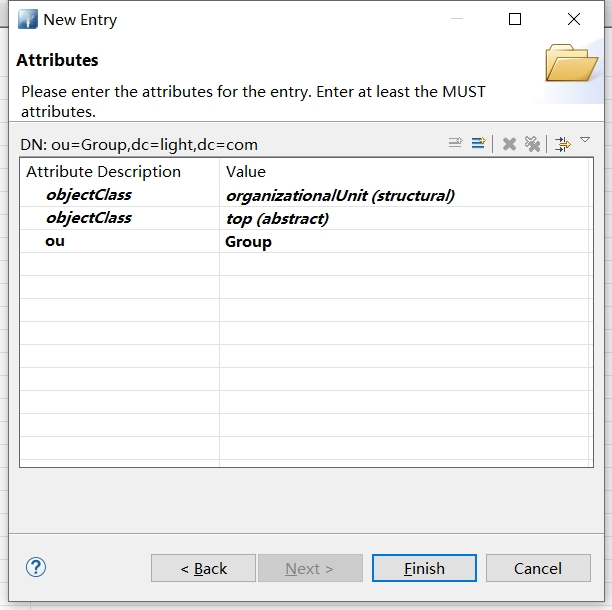Cancel the New Entry wizard
Image resolution: width=612 pixels, height=610 pixels.
[x=538, y=568]
